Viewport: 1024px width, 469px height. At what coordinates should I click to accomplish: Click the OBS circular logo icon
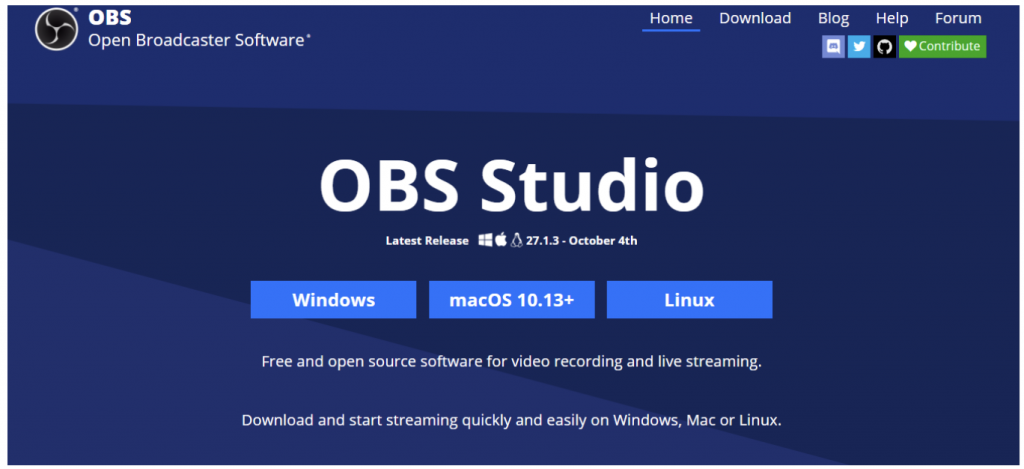coord(57,29)
